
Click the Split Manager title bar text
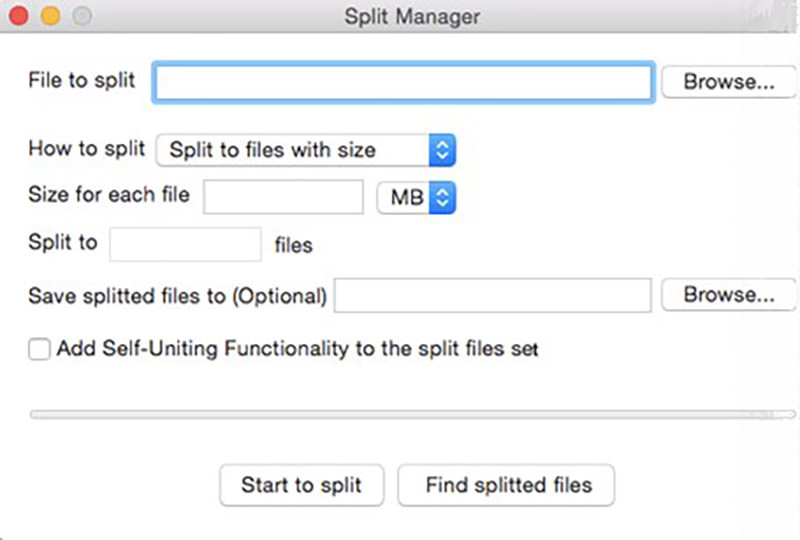pos(412,16)
